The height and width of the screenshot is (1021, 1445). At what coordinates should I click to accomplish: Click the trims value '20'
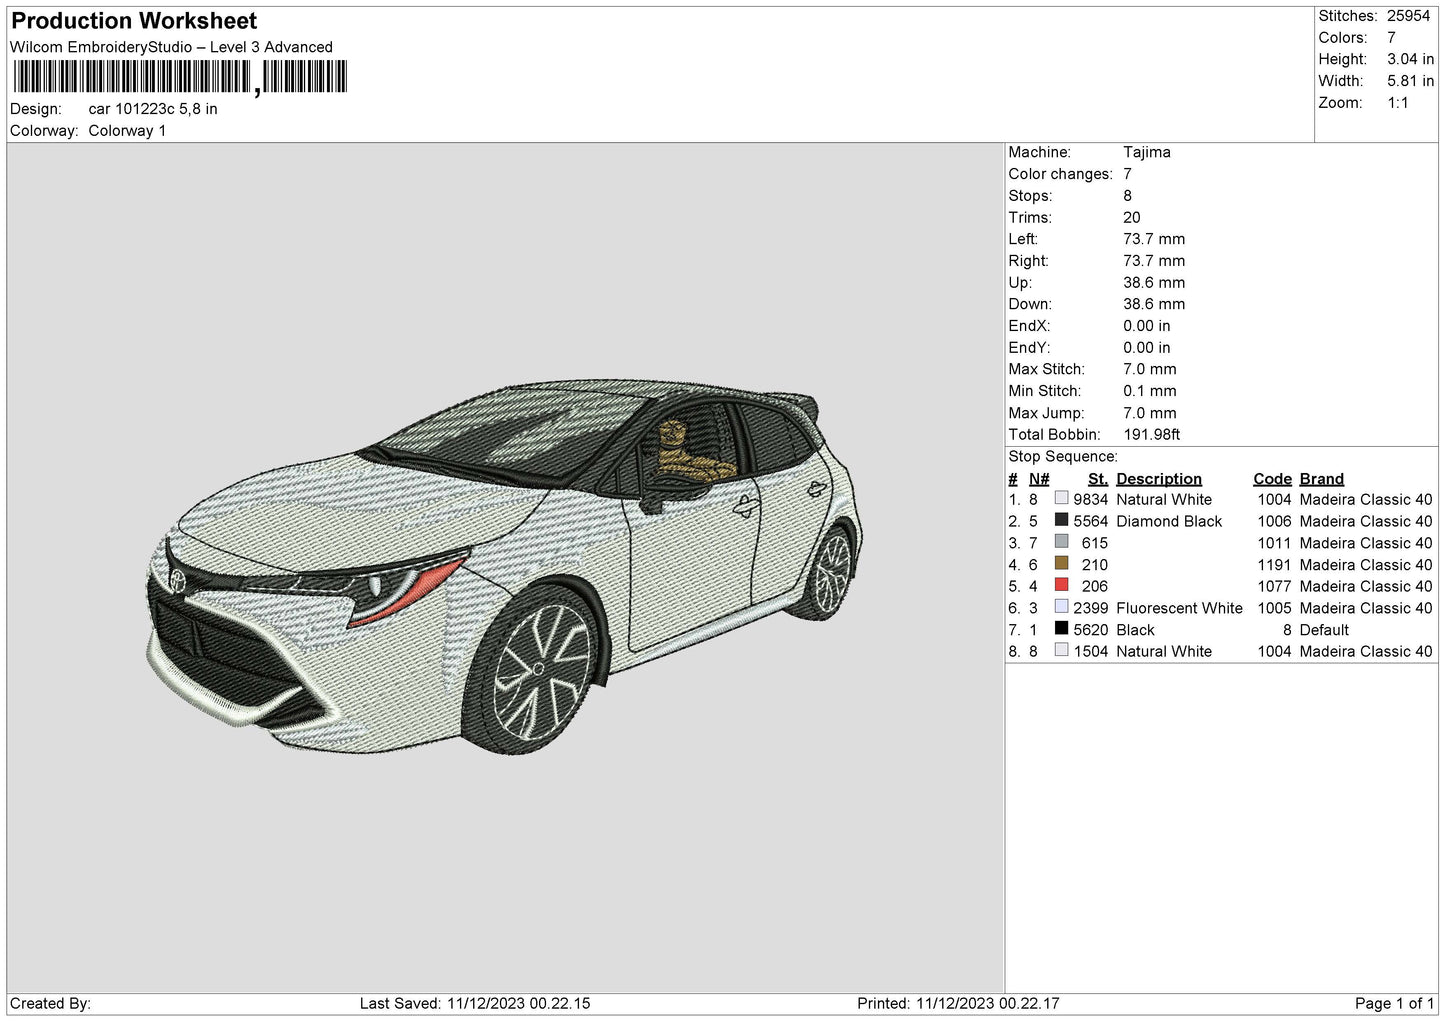tap(1131, 217)
